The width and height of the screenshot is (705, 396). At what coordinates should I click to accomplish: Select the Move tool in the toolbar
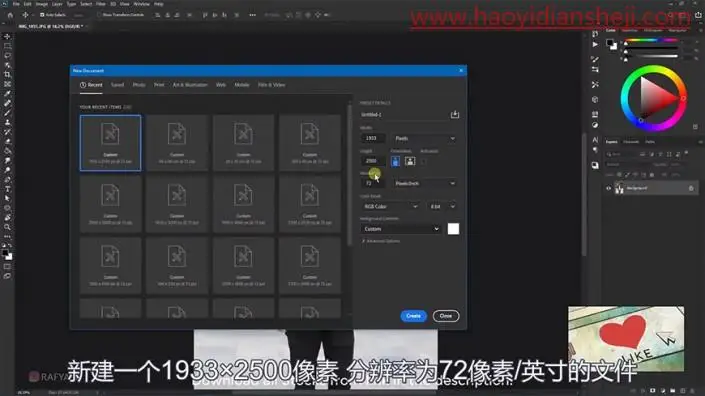pyautogui.click(x=7, y=36)
